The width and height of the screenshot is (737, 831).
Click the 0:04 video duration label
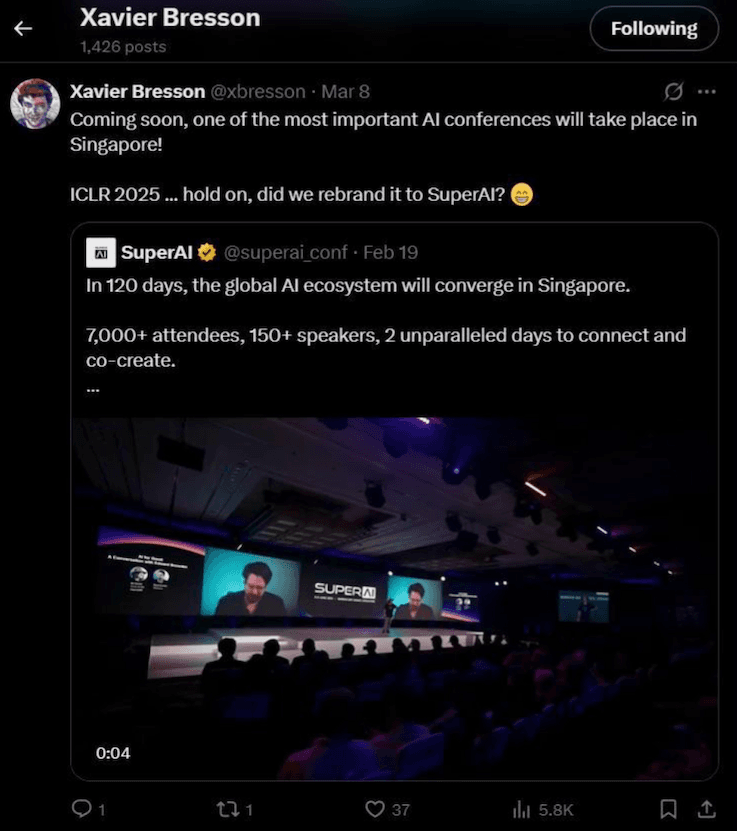coord(113,753)
